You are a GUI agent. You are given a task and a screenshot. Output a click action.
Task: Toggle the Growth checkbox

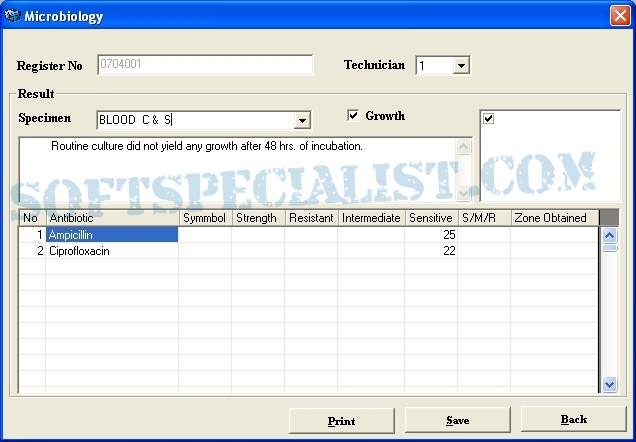[x=353, y=116]
